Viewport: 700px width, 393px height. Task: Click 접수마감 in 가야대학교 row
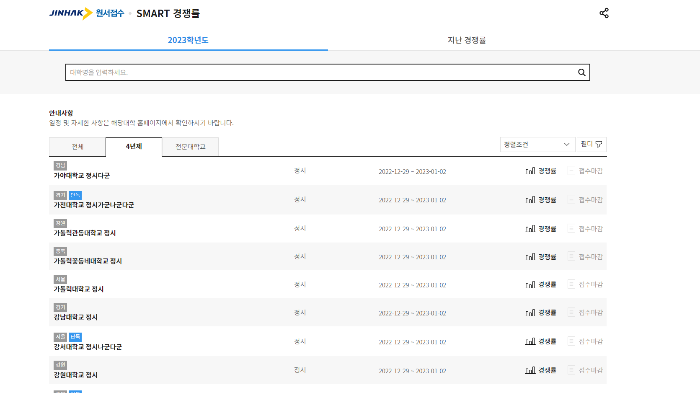(585, 171)
